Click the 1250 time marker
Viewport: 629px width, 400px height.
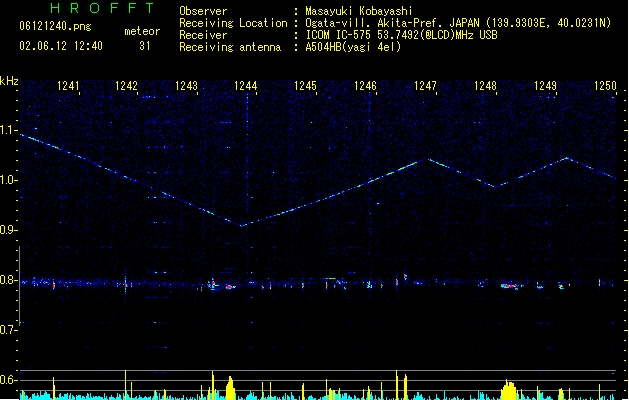point(605,85)
